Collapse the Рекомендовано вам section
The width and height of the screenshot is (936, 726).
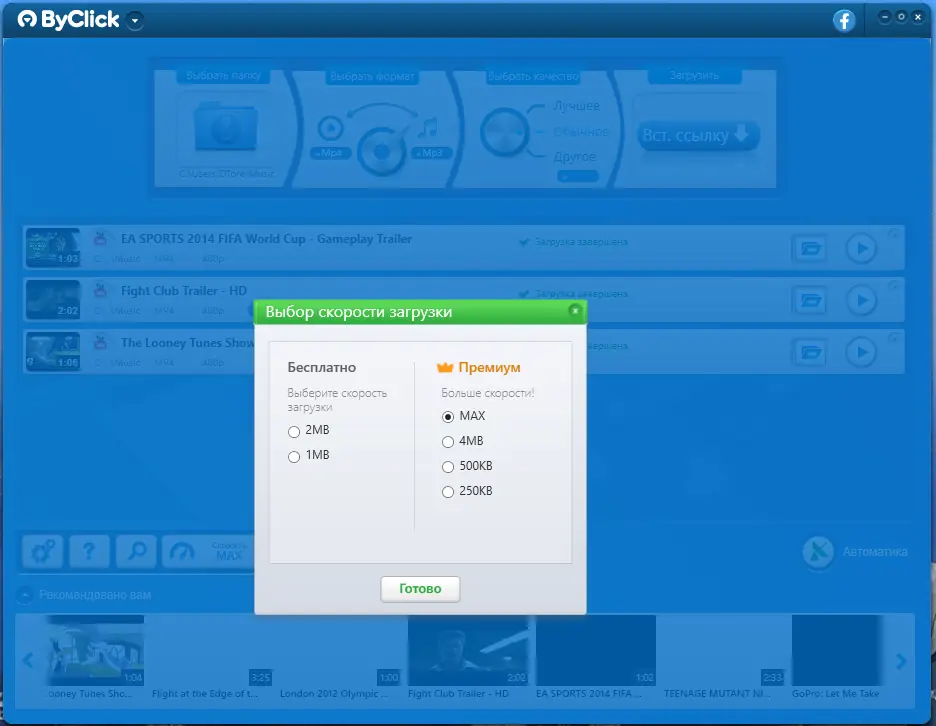[x=24, y=595]
